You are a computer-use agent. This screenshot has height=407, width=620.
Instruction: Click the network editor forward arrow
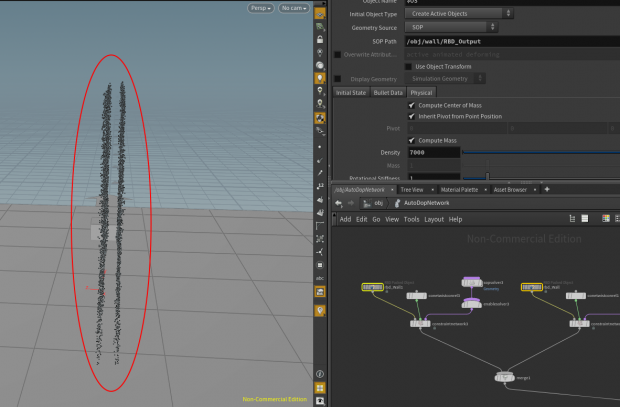tap(351, 203)
